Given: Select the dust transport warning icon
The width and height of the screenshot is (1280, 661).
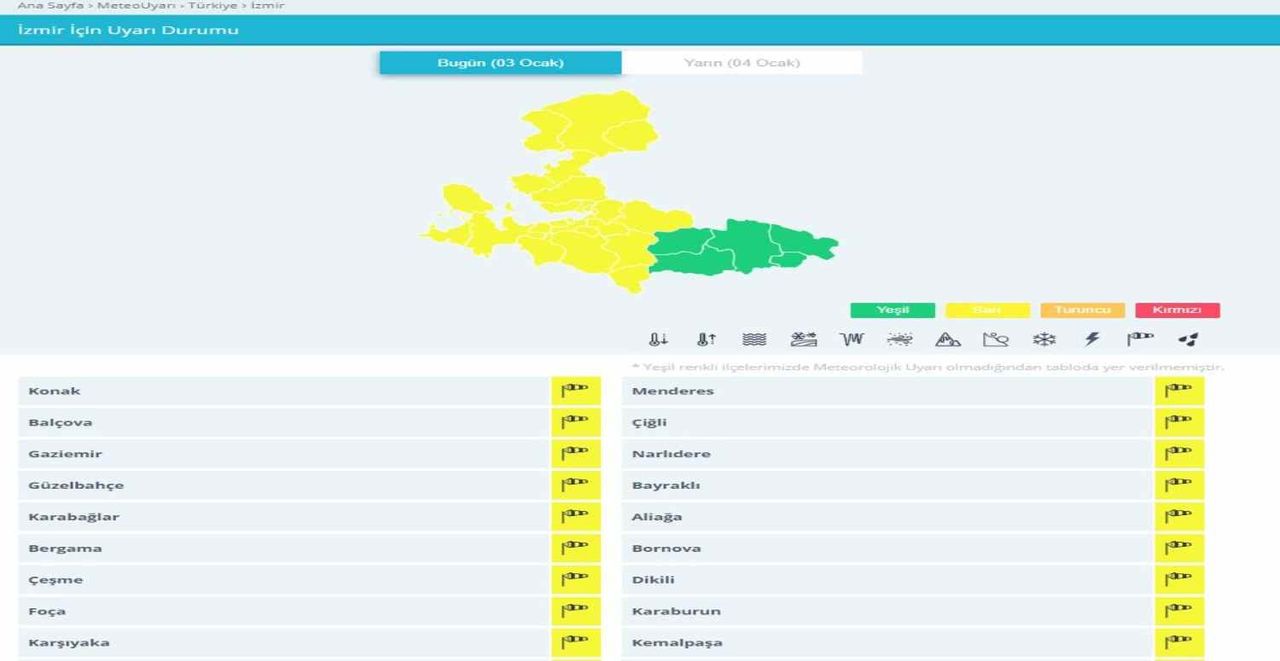Looking at the screenshot, I should click(899, 340).
